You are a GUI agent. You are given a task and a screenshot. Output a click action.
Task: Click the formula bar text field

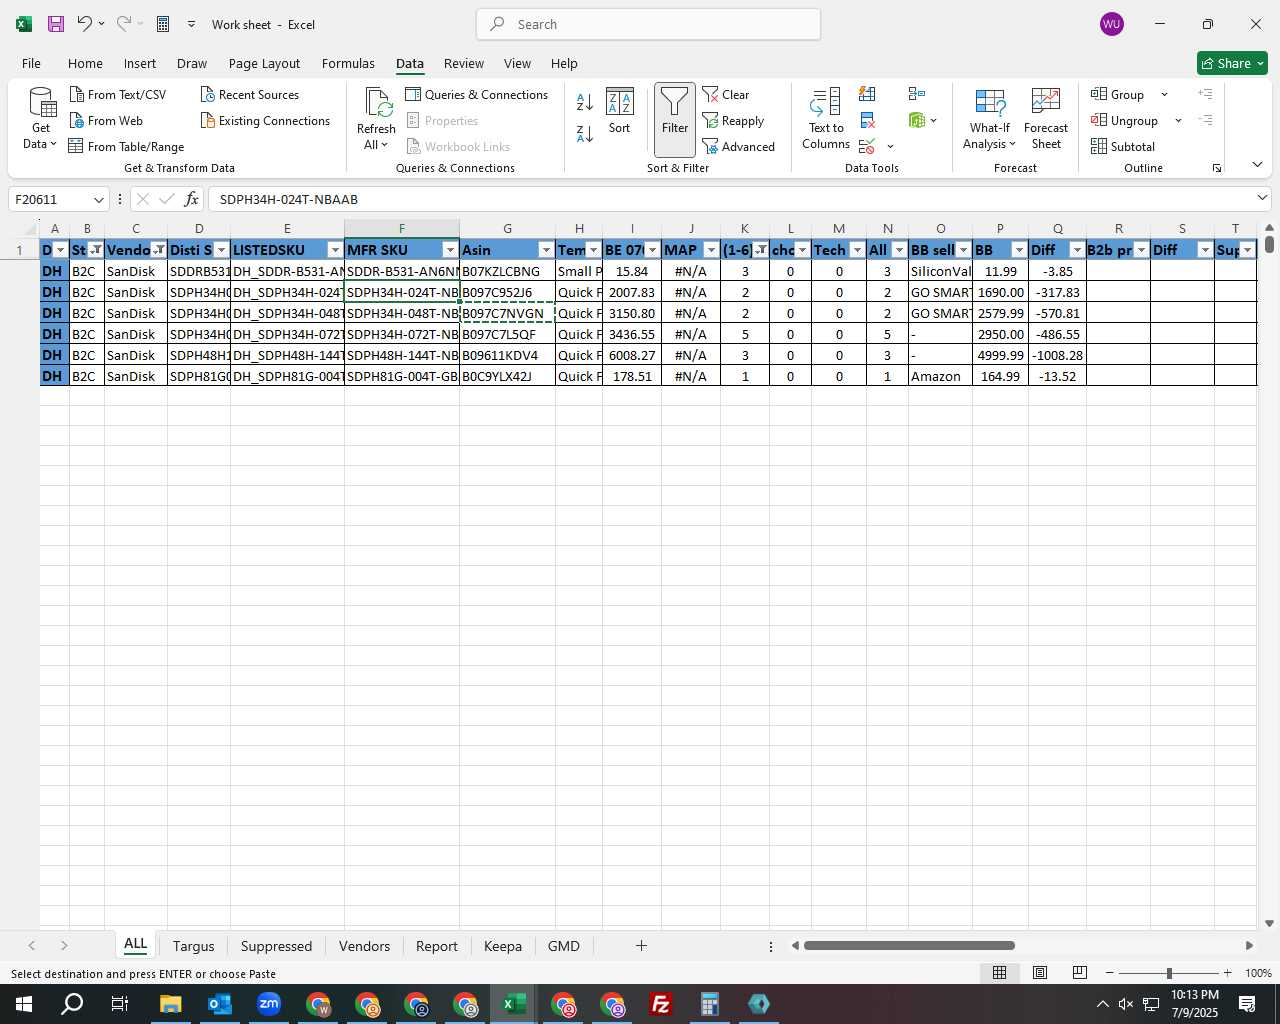click(x=730, y=199)
